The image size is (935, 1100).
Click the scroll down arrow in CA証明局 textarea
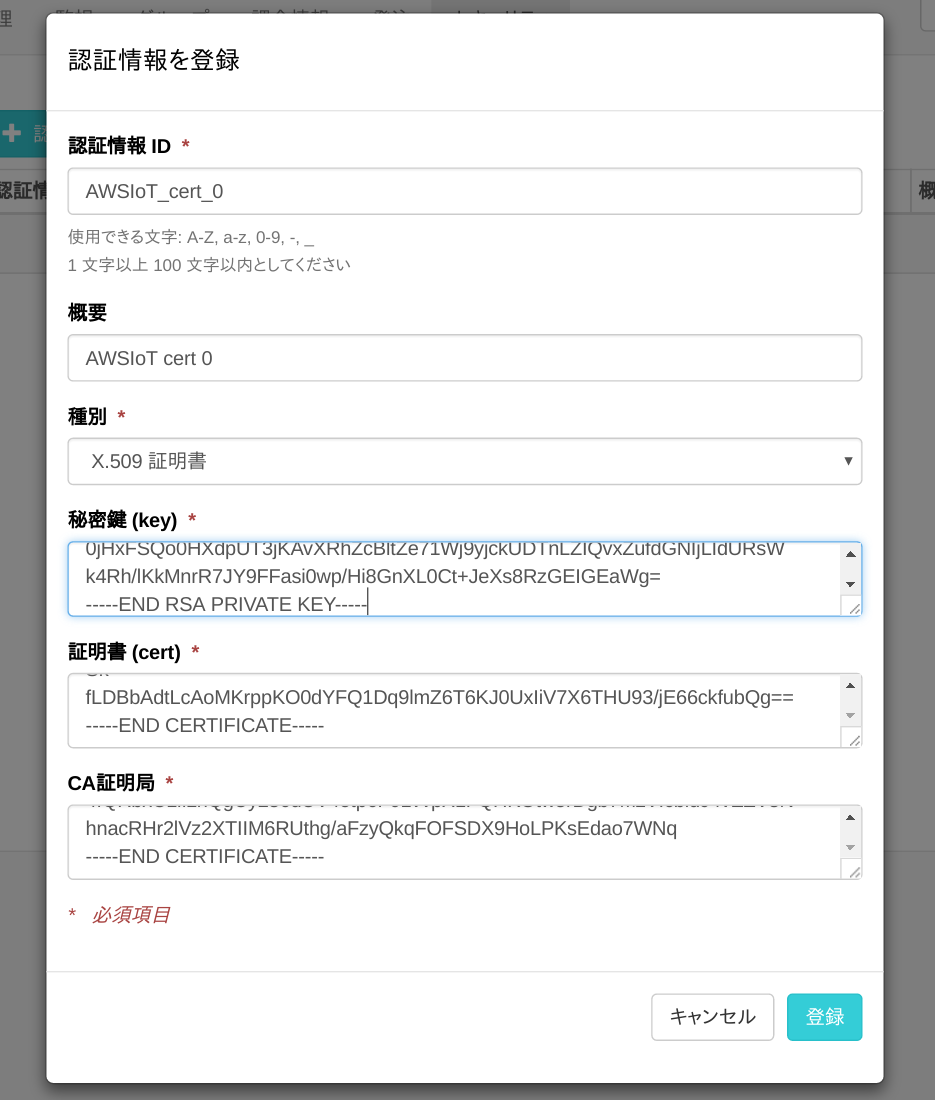(850, 847)
